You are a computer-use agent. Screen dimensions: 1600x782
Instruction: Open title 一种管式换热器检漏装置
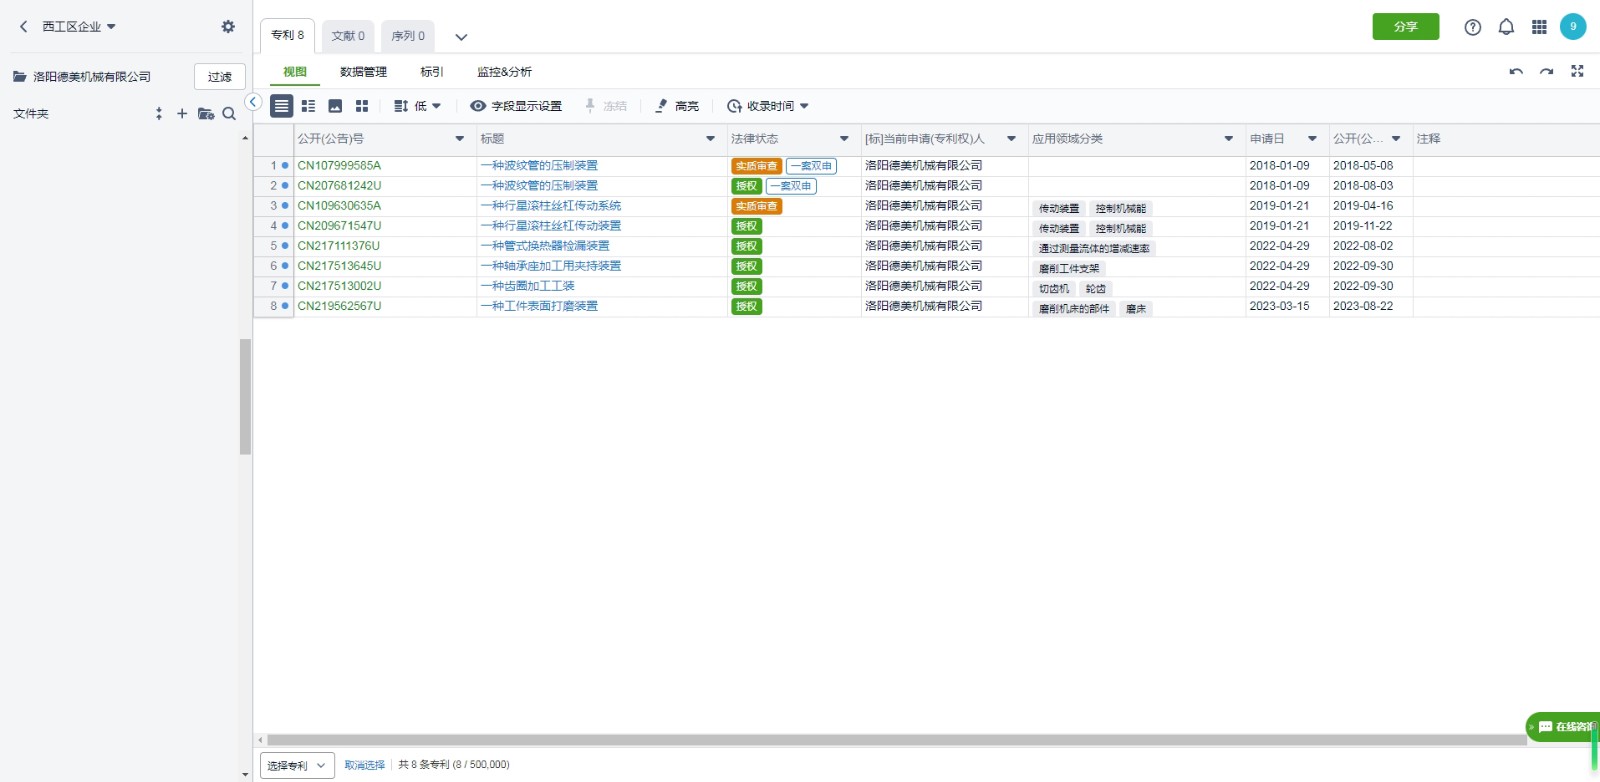tap(545, 246)
